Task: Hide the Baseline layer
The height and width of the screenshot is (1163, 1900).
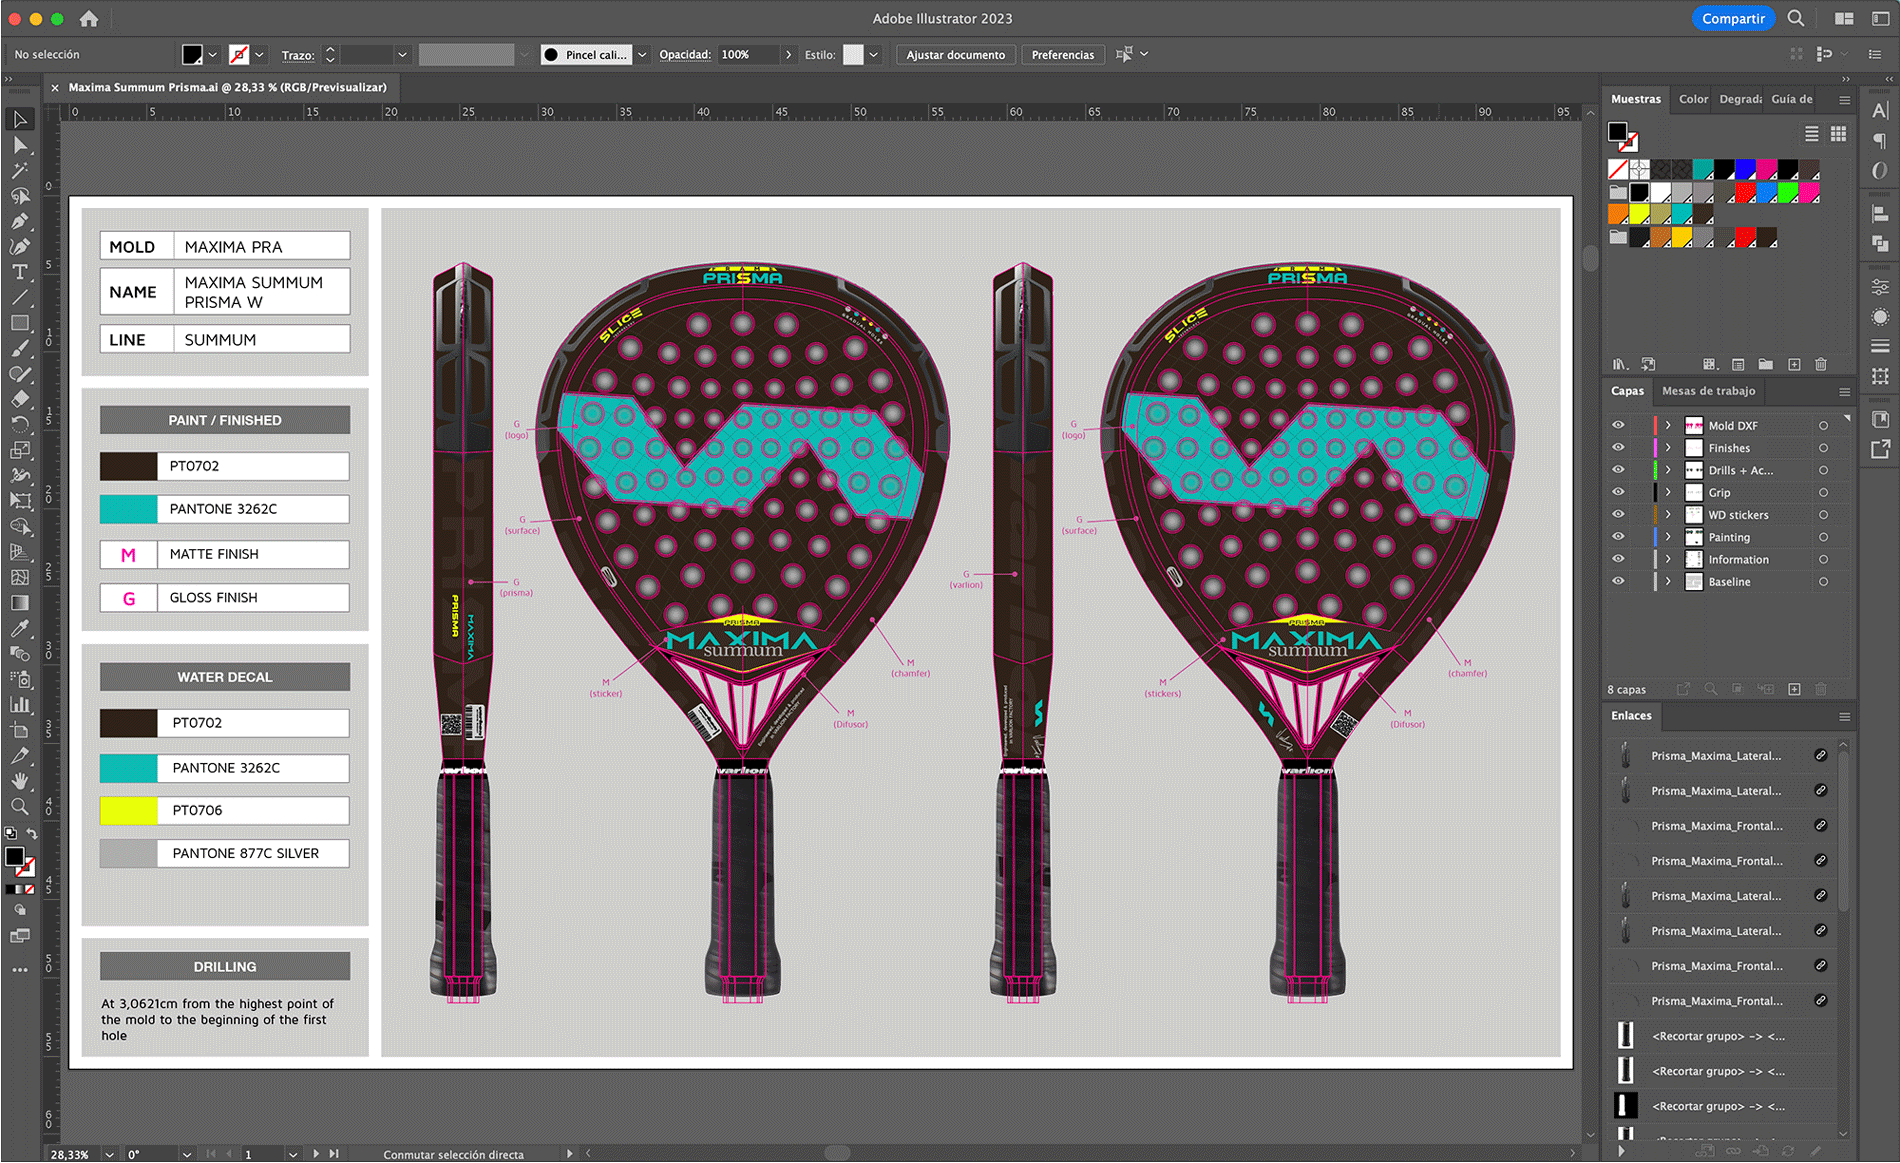Action: [x=1618, y=581]
